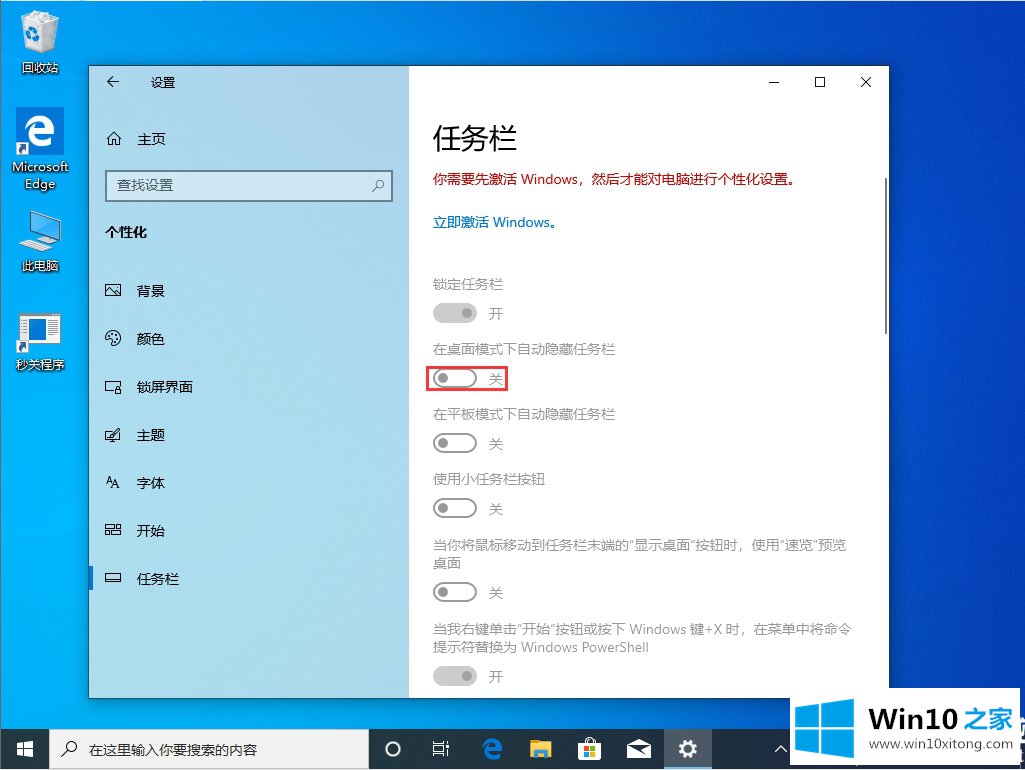Toggle the Windows PowerShell replacement switch

(455, 677)
